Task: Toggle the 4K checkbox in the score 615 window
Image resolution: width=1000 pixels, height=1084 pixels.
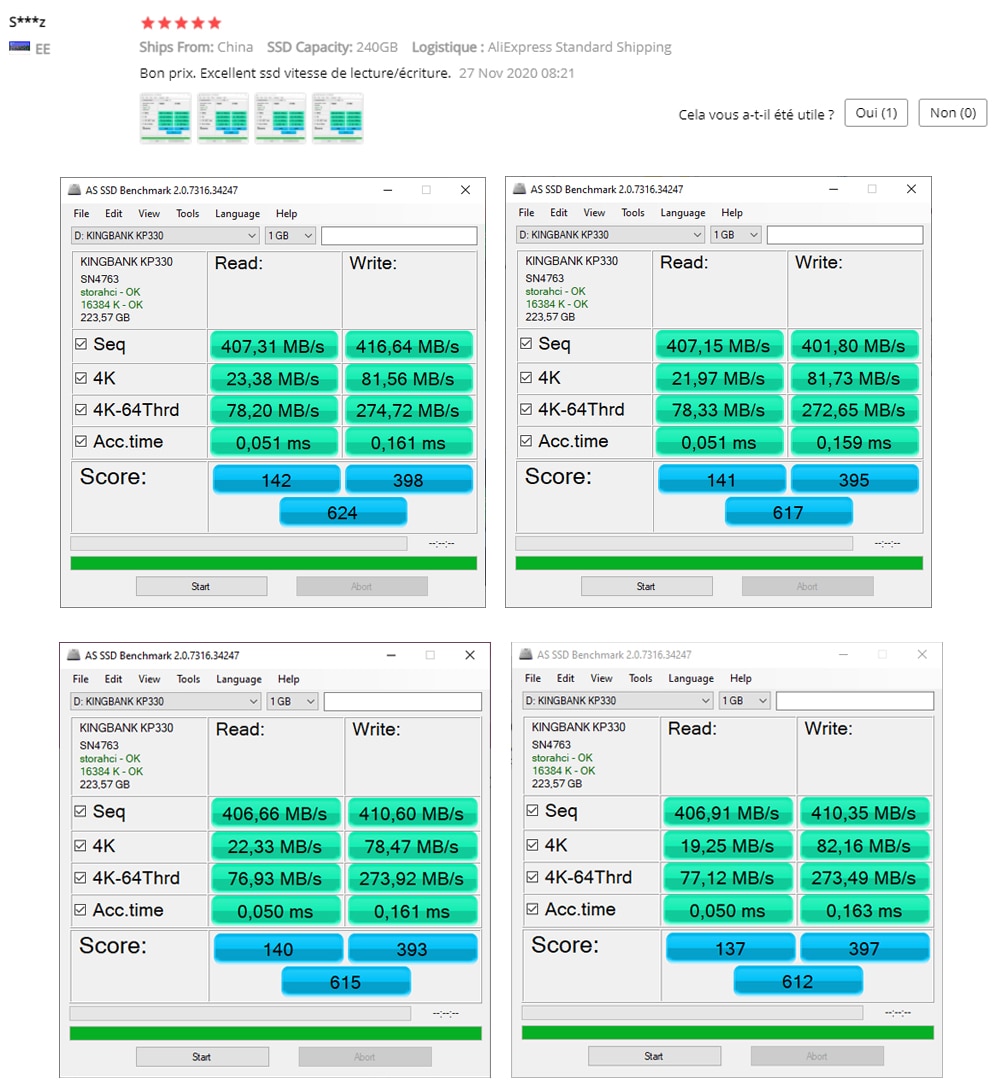Action: (80, 845)
